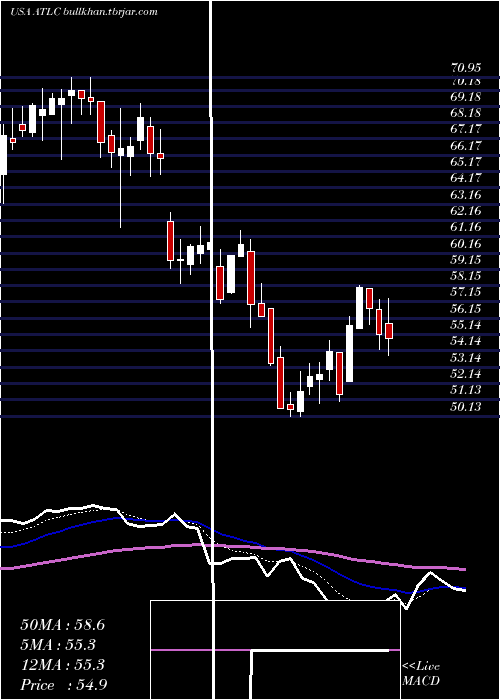Click the '<<Live MACD' label
The image size is (500, 700).
pos(421,674)
